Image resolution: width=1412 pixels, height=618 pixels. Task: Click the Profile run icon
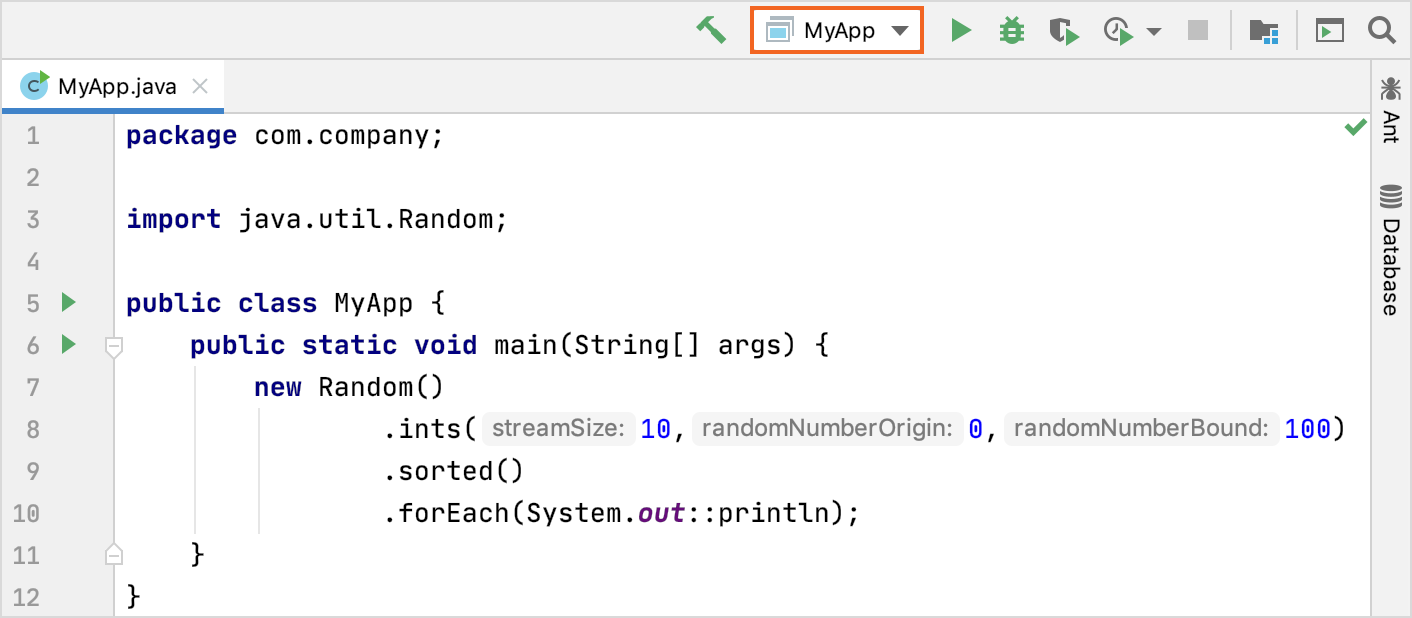pos(1117,31)
